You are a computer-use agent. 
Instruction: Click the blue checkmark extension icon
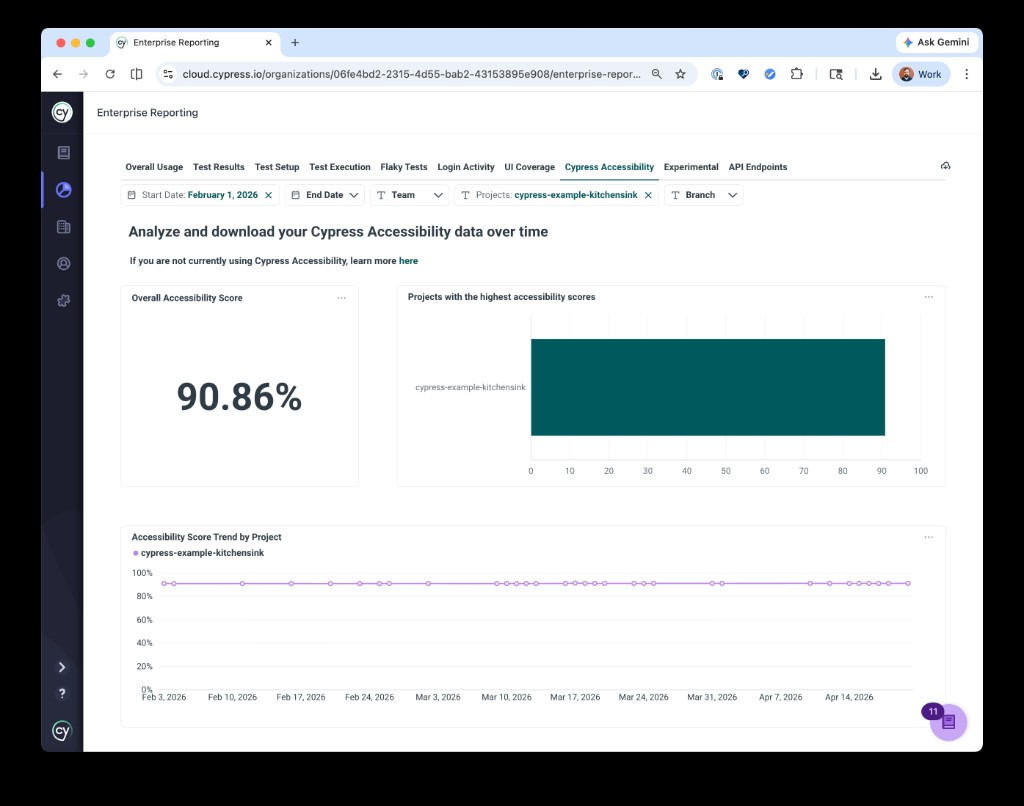pyautogui.click(x=770, y=74)
